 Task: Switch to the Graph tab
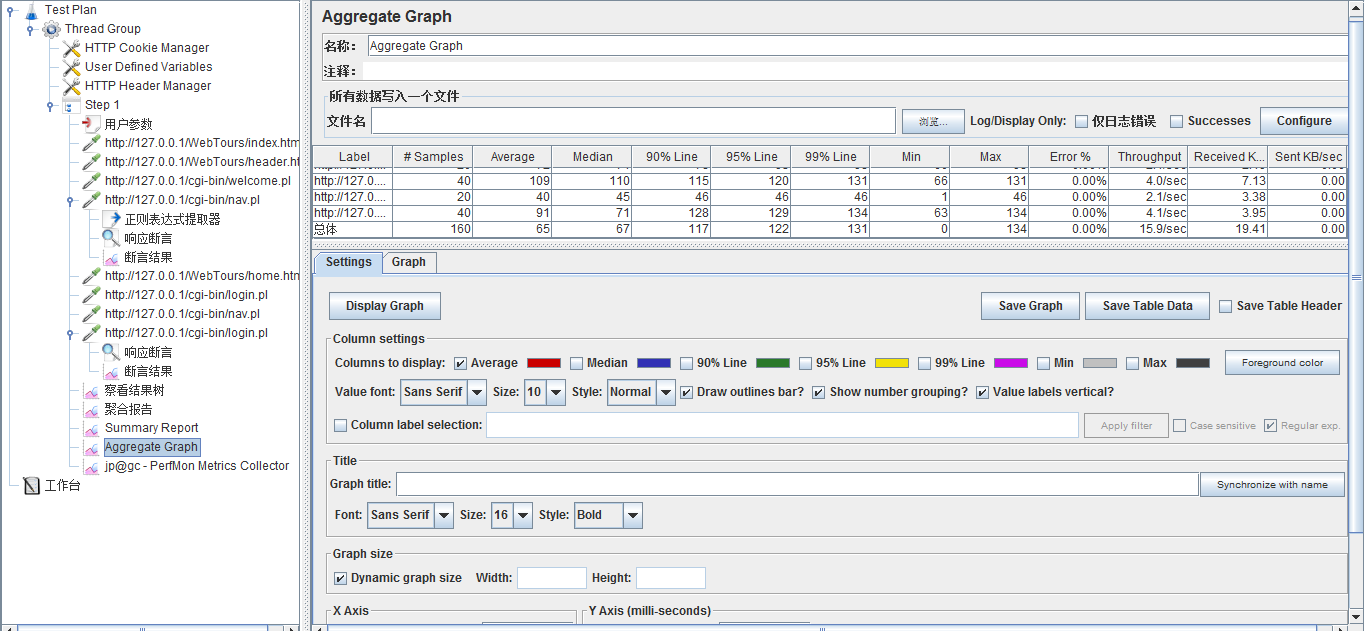tap(408, 262)
